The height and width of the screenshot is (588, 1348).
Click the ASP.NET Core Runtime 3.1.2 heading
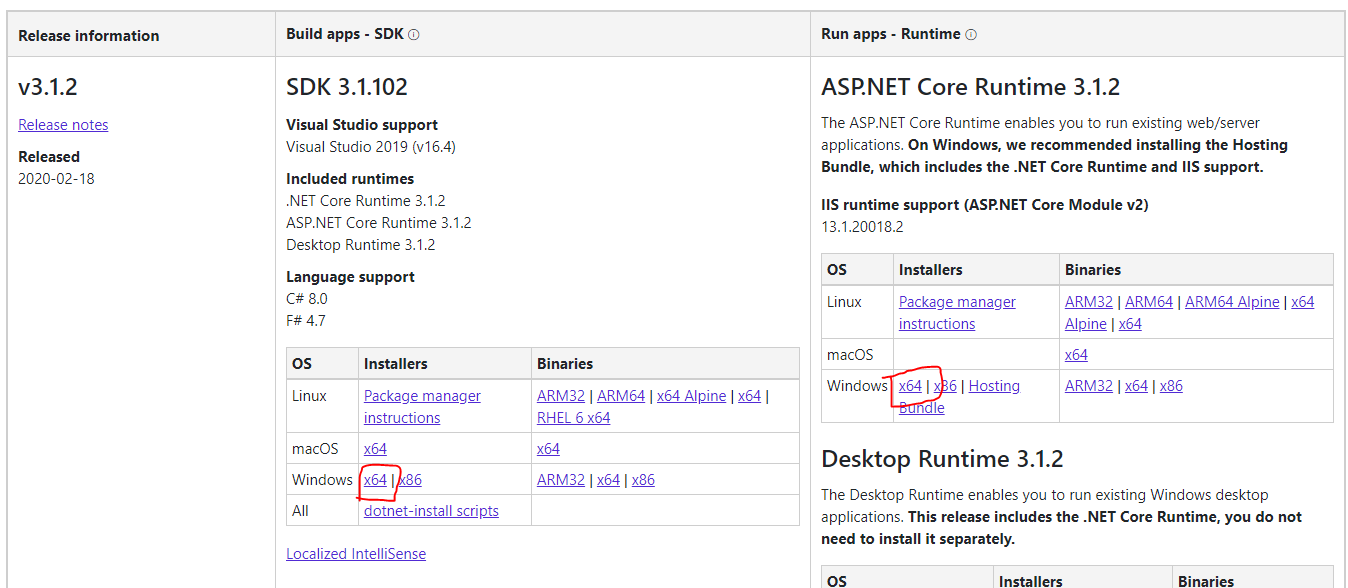[970, 87]
